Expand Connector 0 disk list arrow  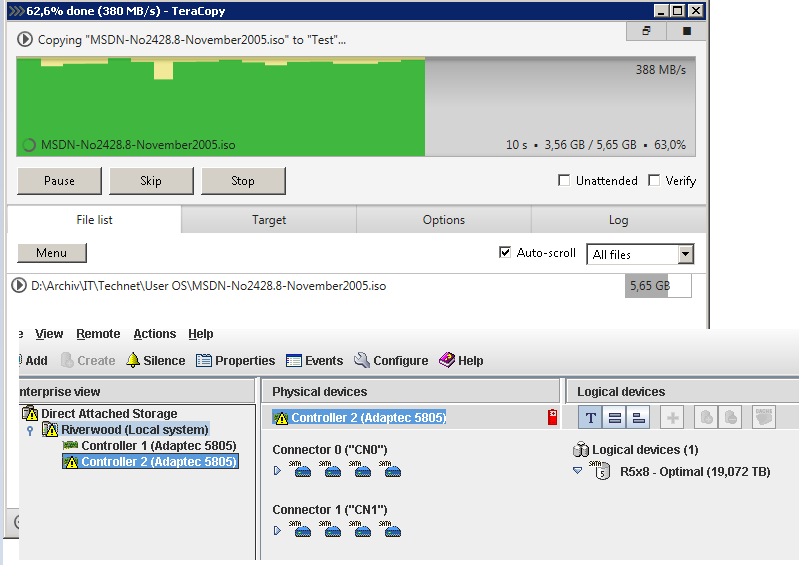(277, 471)
